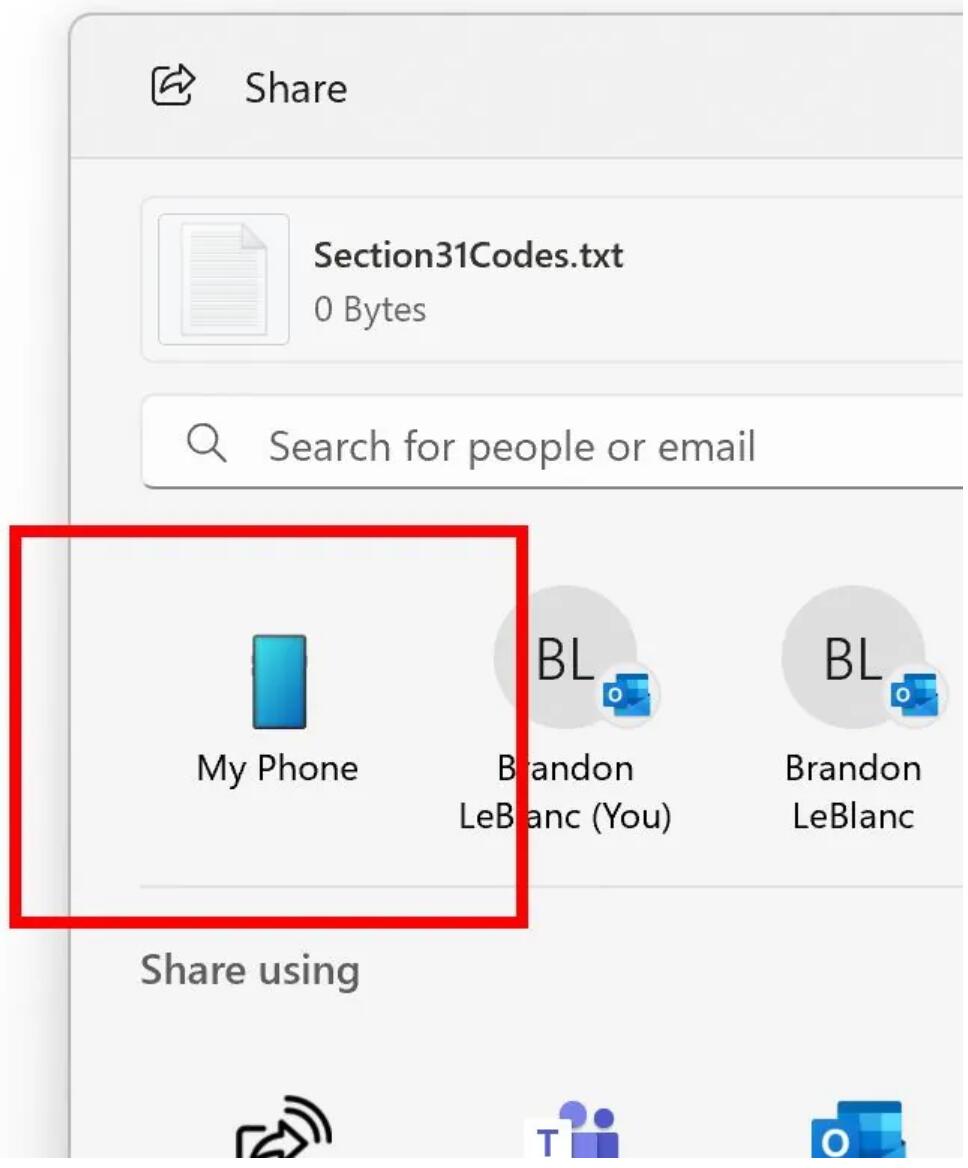This screenshot has width=968, height=1168.
Task: Select the My Phone device icon
Action: [x=279, y=681]
